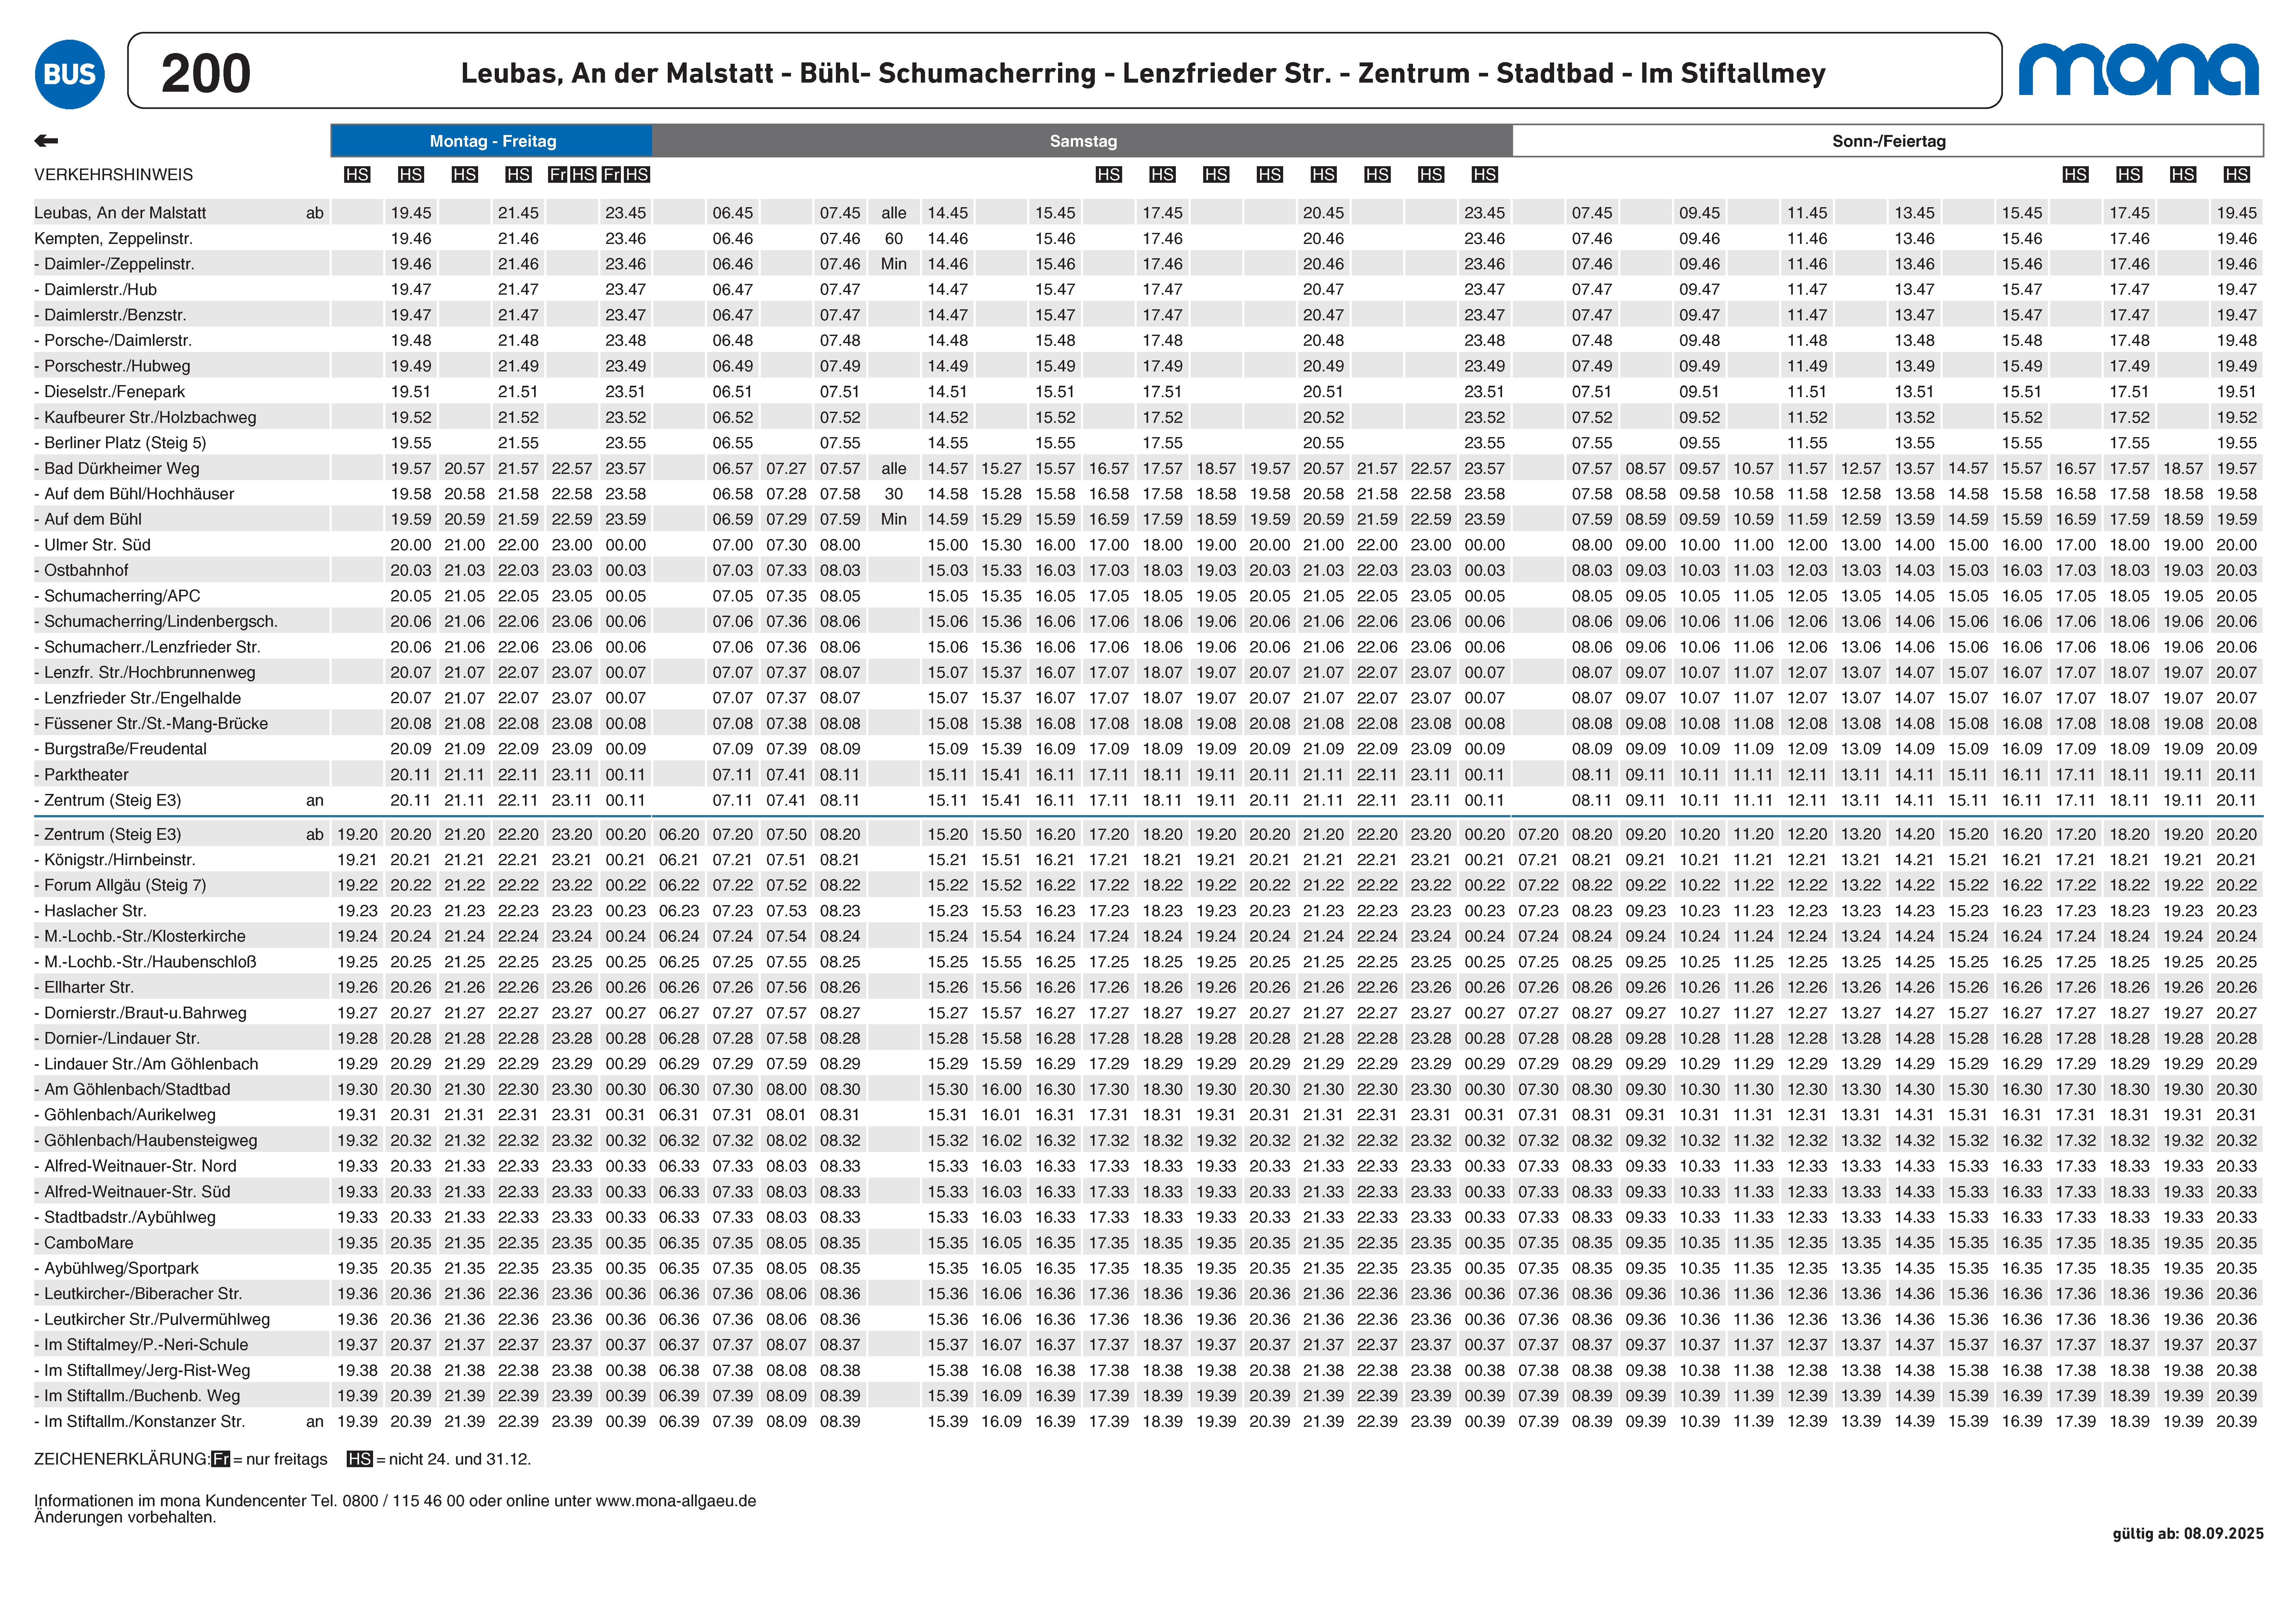Image resolution: width=2296 pixels, height=1621 pixels.
Task: Select the Kempten, Zeppelinstr. stop
Action: [114, 239]
